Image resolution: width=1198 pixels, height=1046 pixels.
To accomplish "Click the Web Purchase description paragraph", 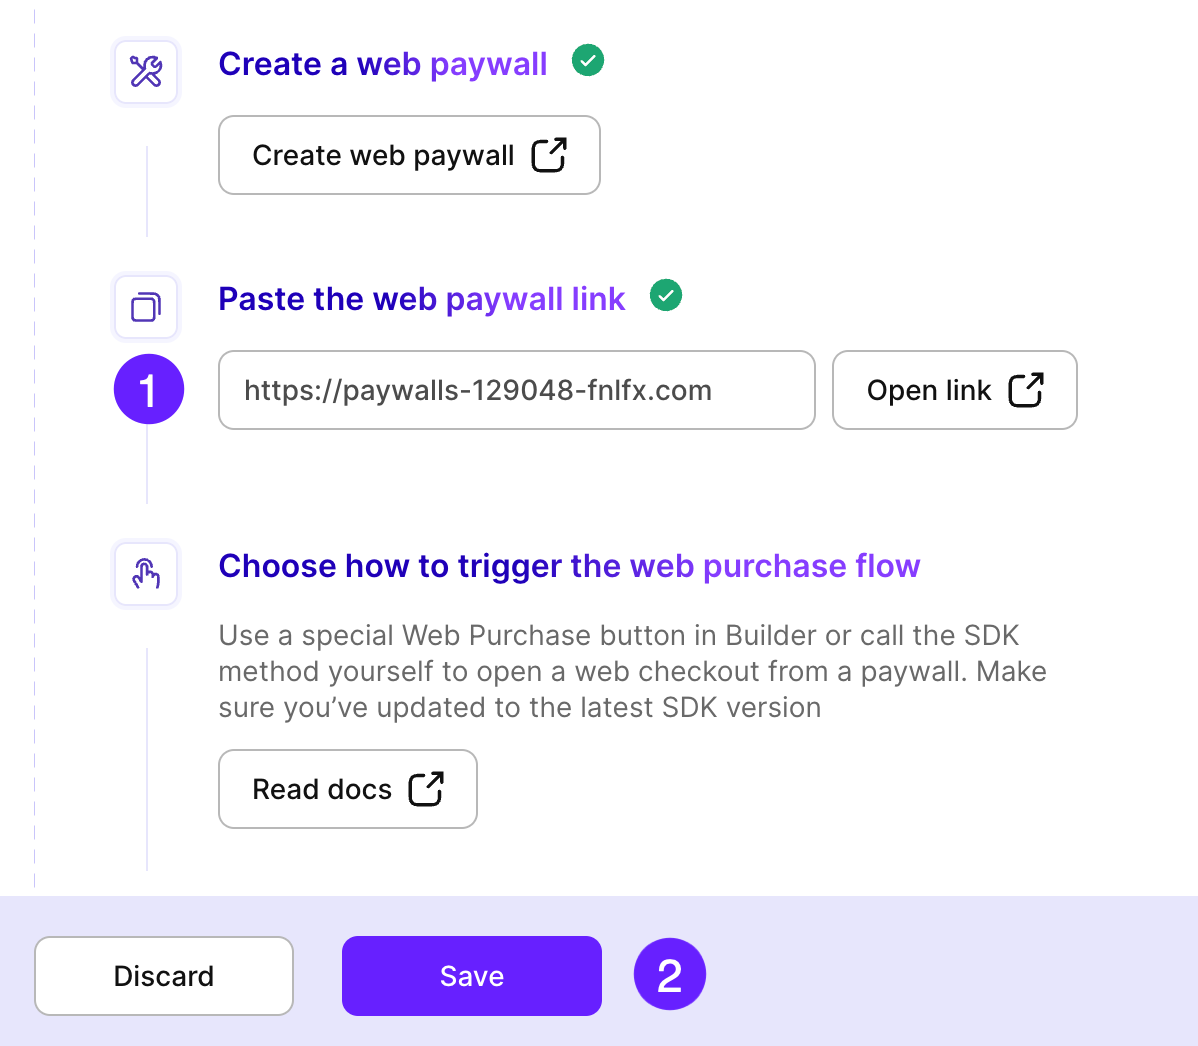I will (632, 671).
